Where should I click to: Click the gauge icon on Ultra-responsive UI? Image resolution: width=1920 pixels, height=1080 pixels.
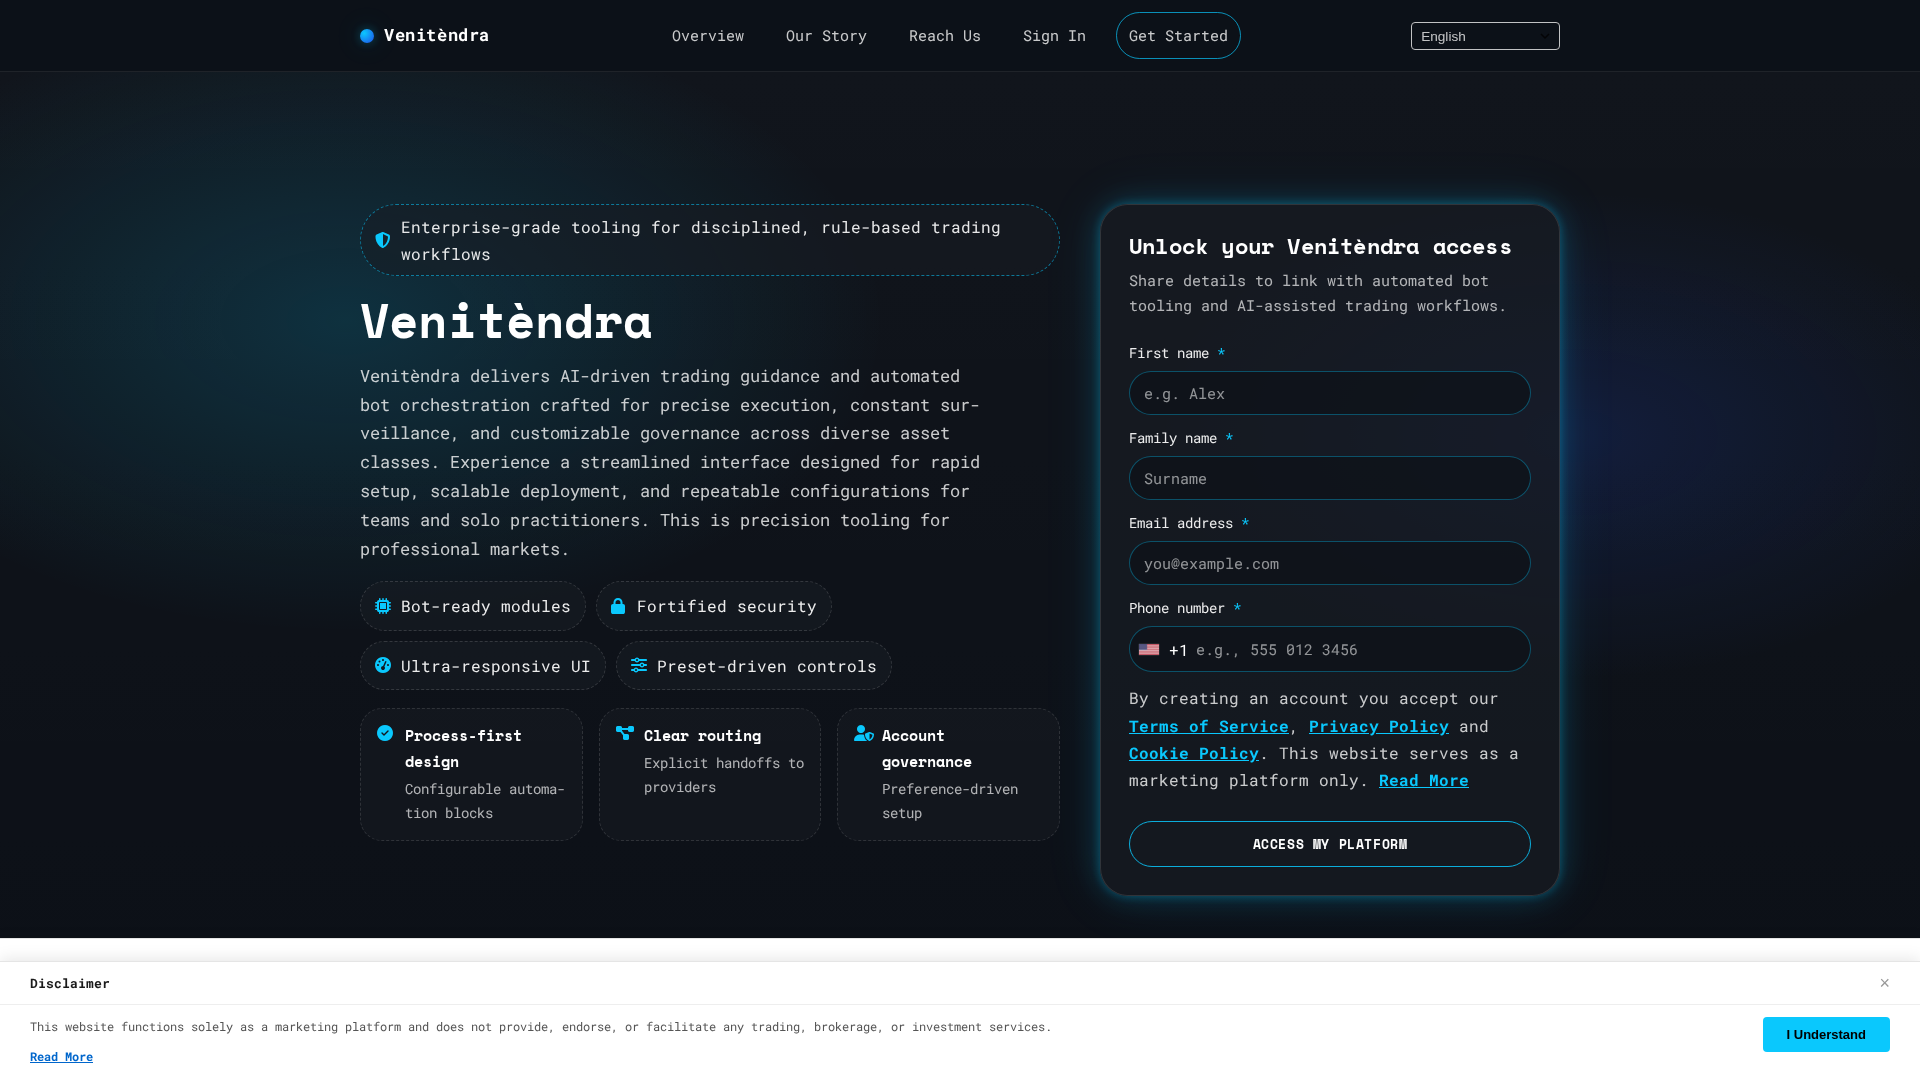[x=383, y=665]
